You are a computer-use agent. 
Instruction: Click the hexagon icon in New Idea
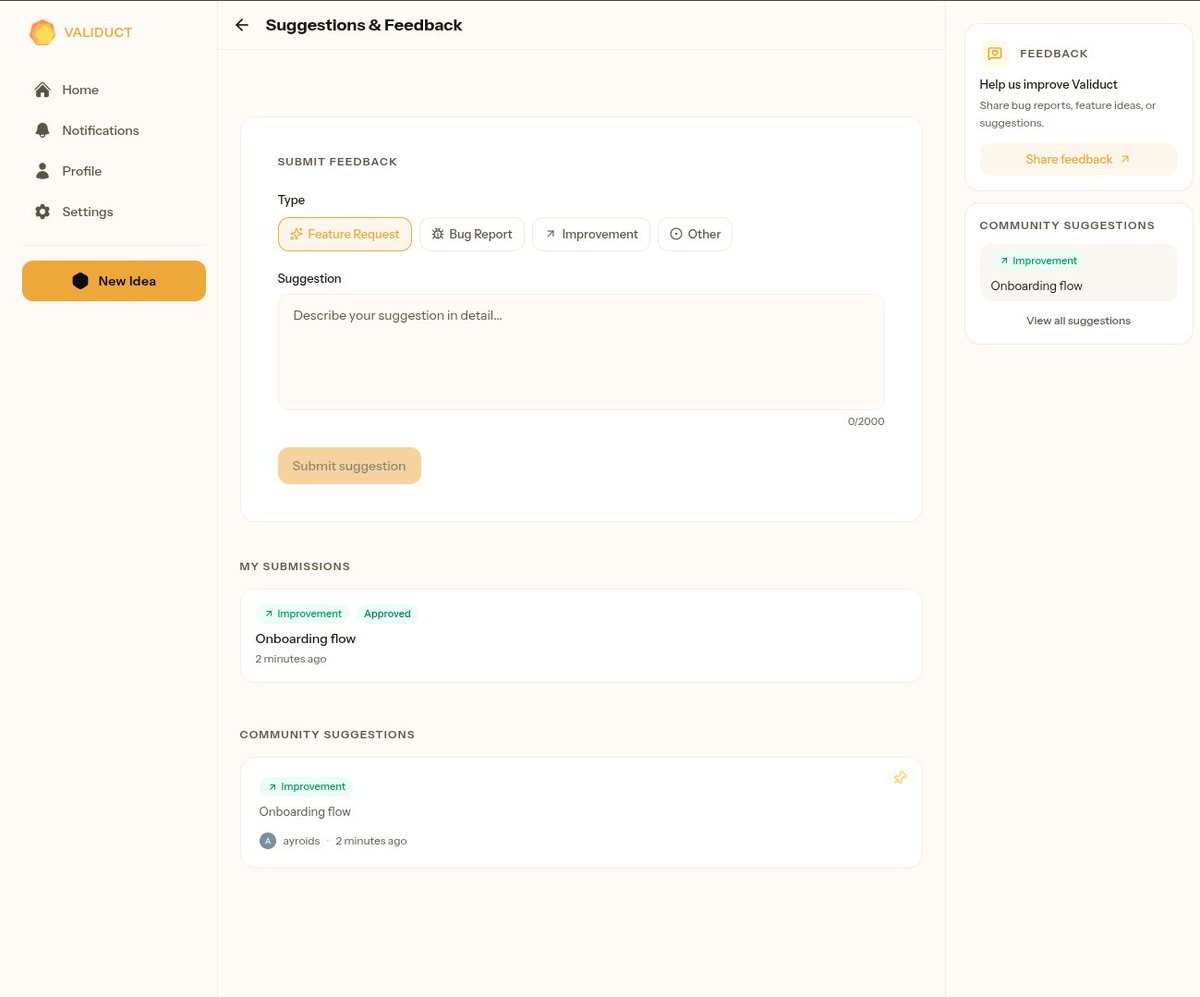(81, 281)
